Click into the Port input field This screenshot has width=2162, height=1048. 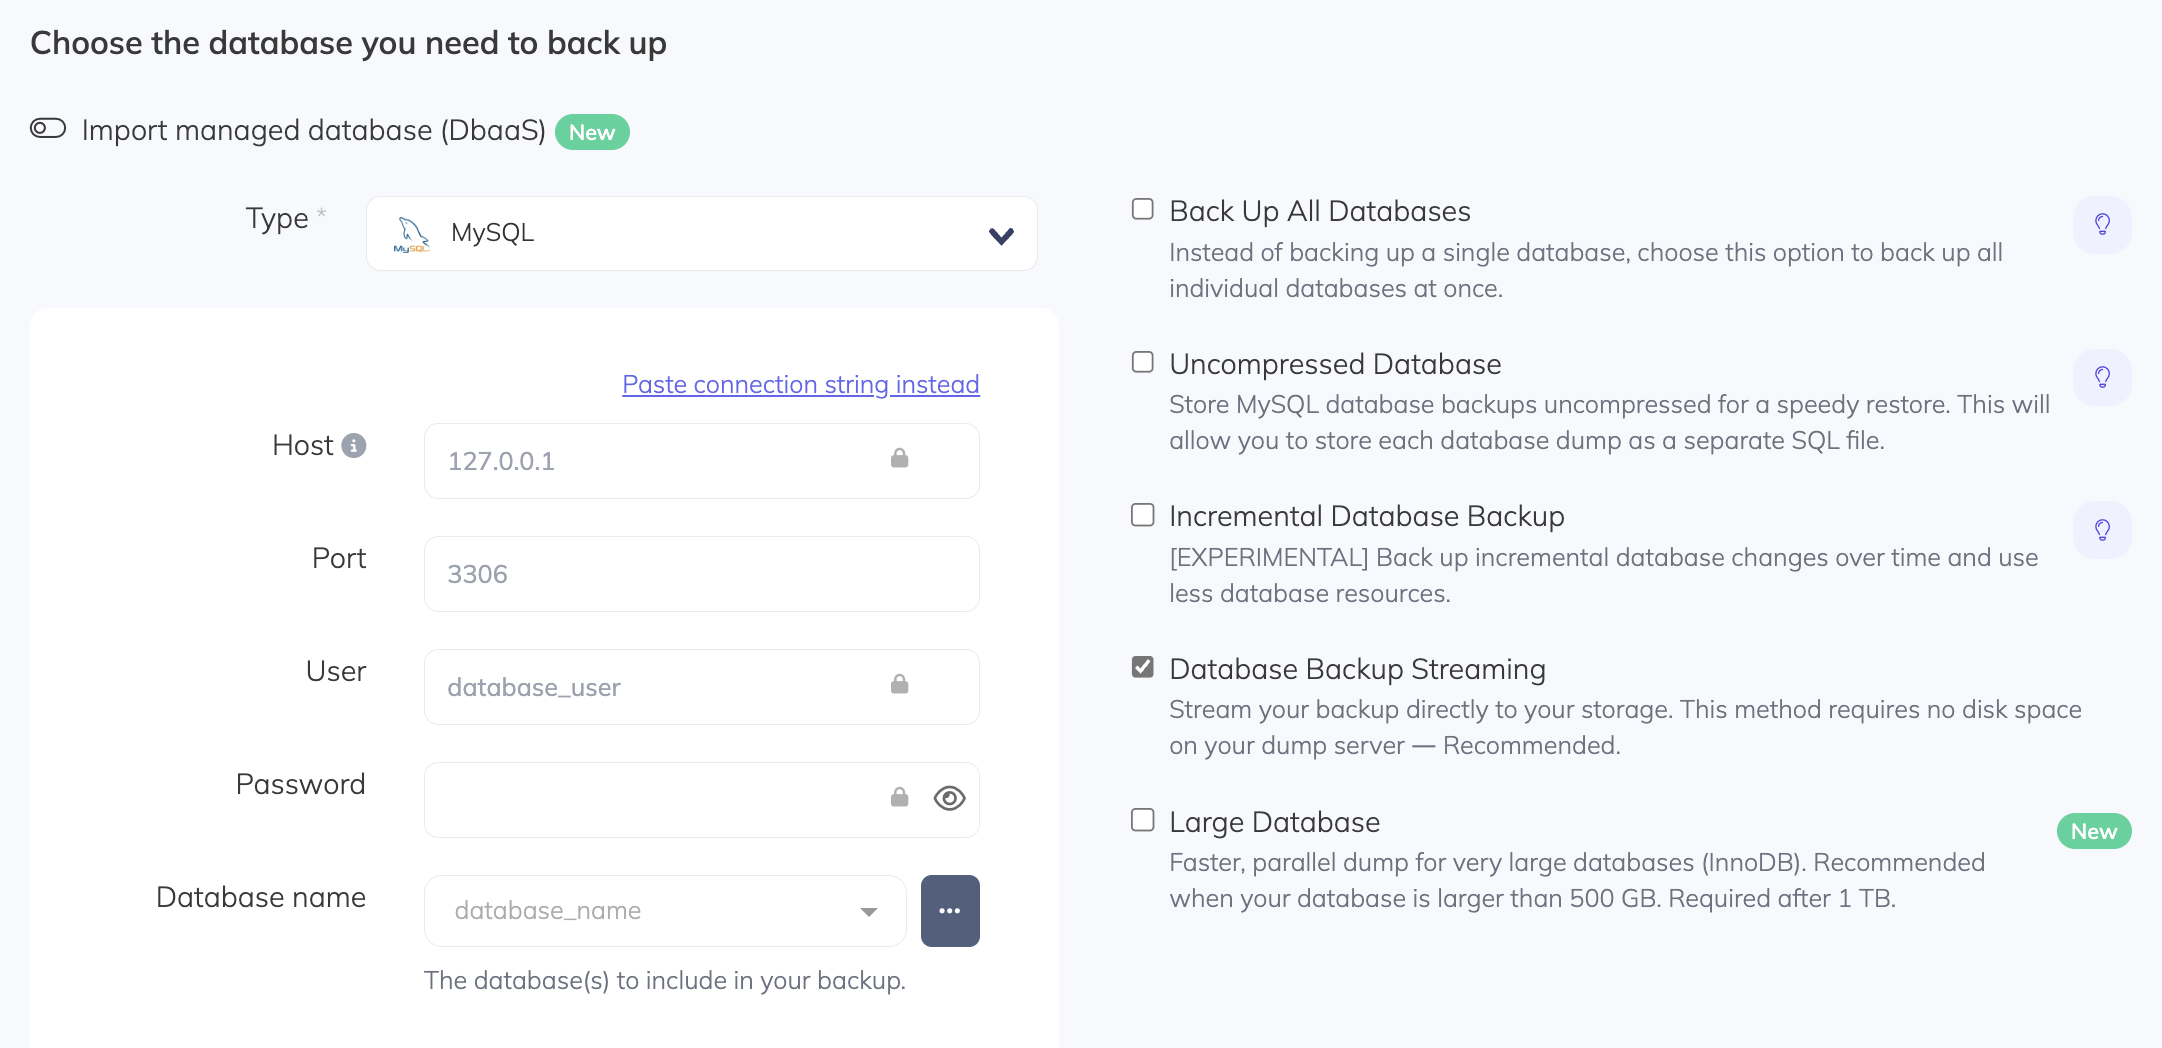pyautogui.click(x=701, y=574)
